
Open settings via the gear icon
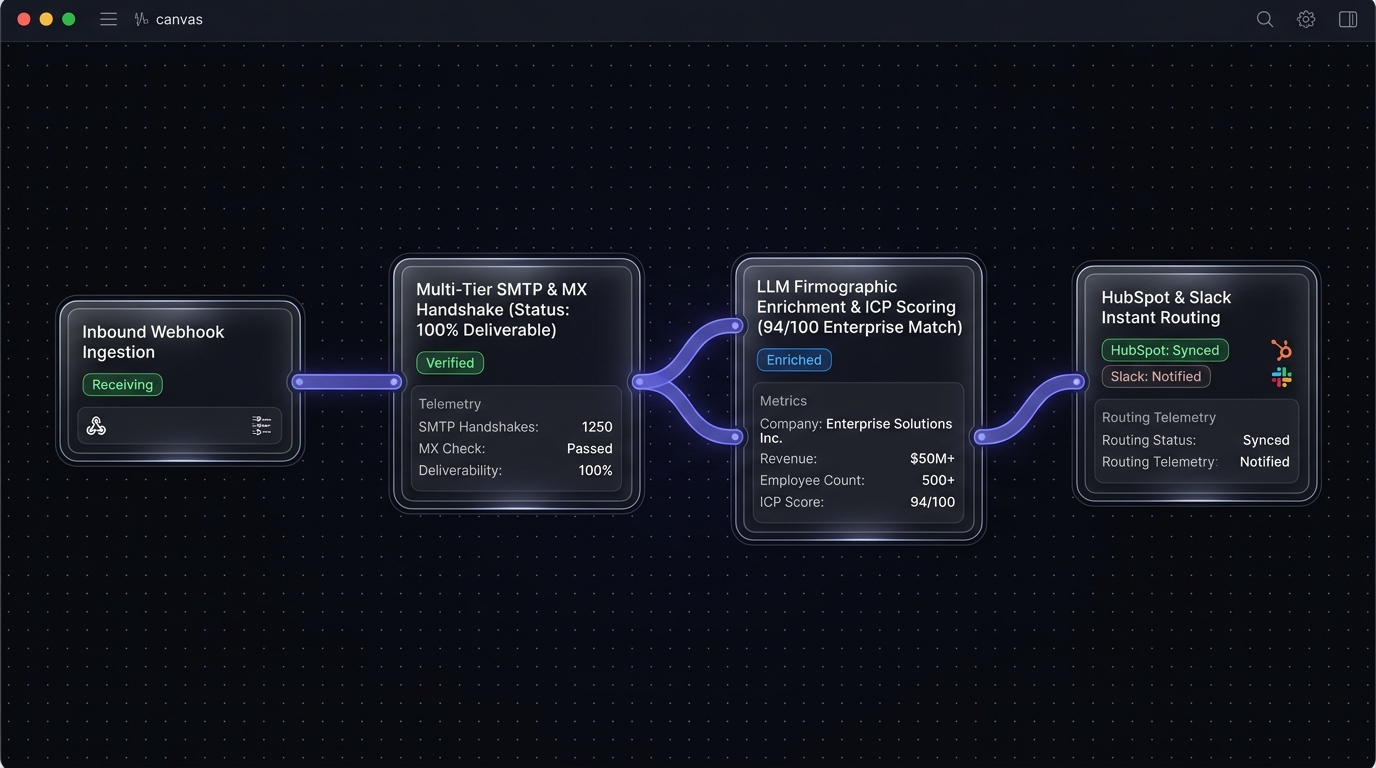click(x=1306, y=19)
